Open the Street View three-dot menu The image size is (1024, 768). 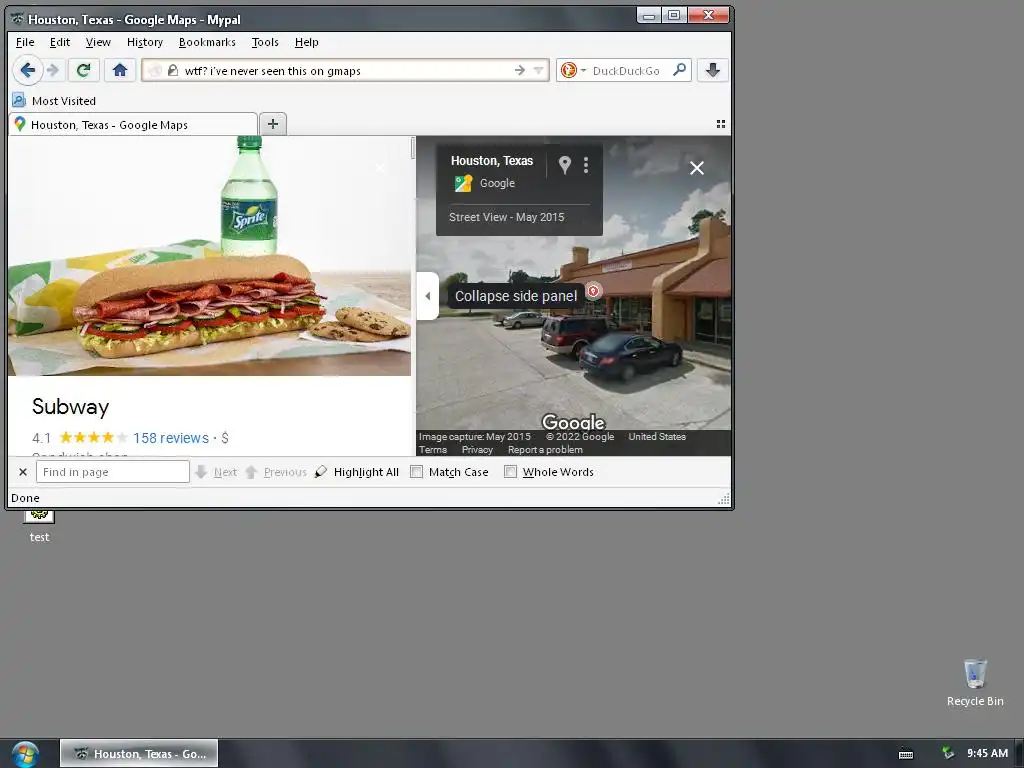pyautogui.click(x=586, y=165)
